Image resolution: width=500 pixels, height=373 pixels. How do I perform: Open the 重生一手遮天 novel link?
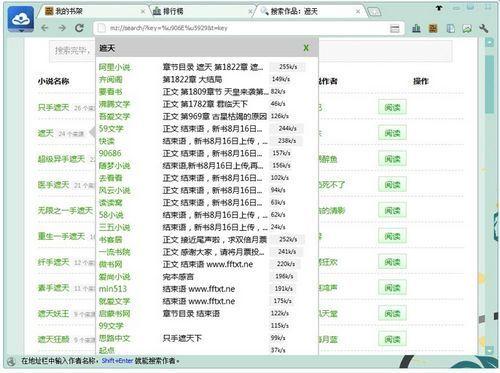61,236
